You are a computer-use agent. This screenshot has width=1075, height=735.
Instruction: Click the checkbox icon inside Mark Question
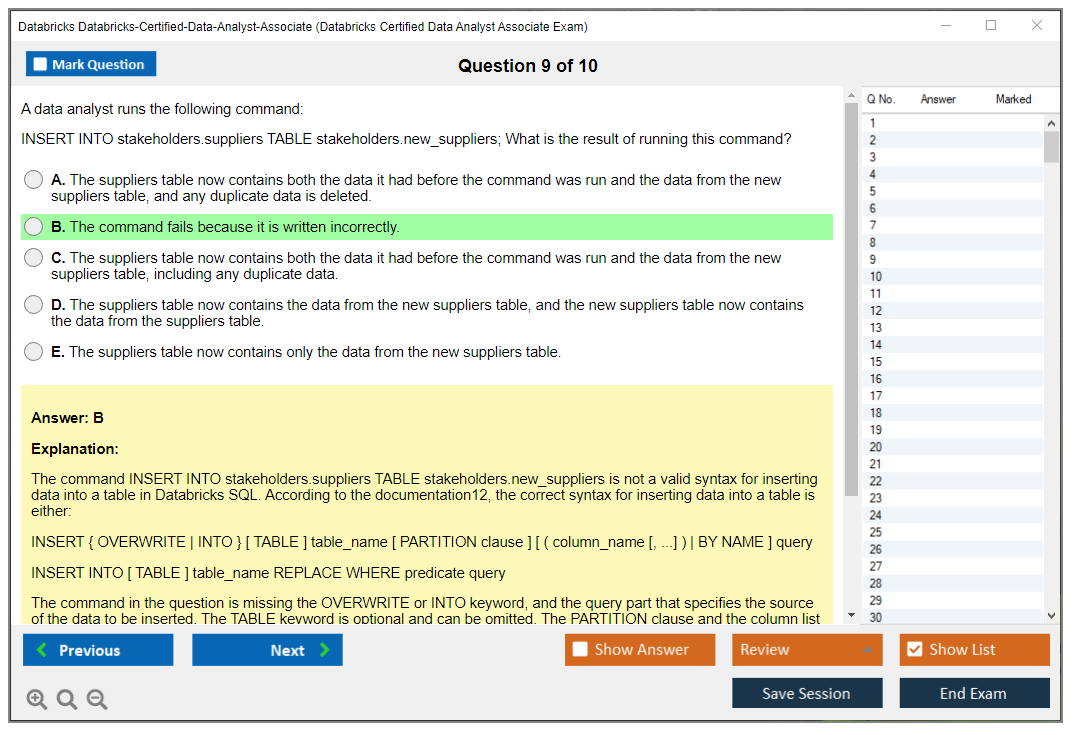40,63
